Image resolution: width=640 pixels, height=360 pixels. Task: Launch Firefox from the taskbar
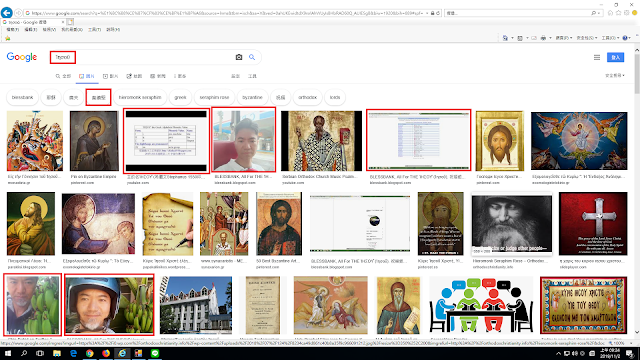coord(106,353)
